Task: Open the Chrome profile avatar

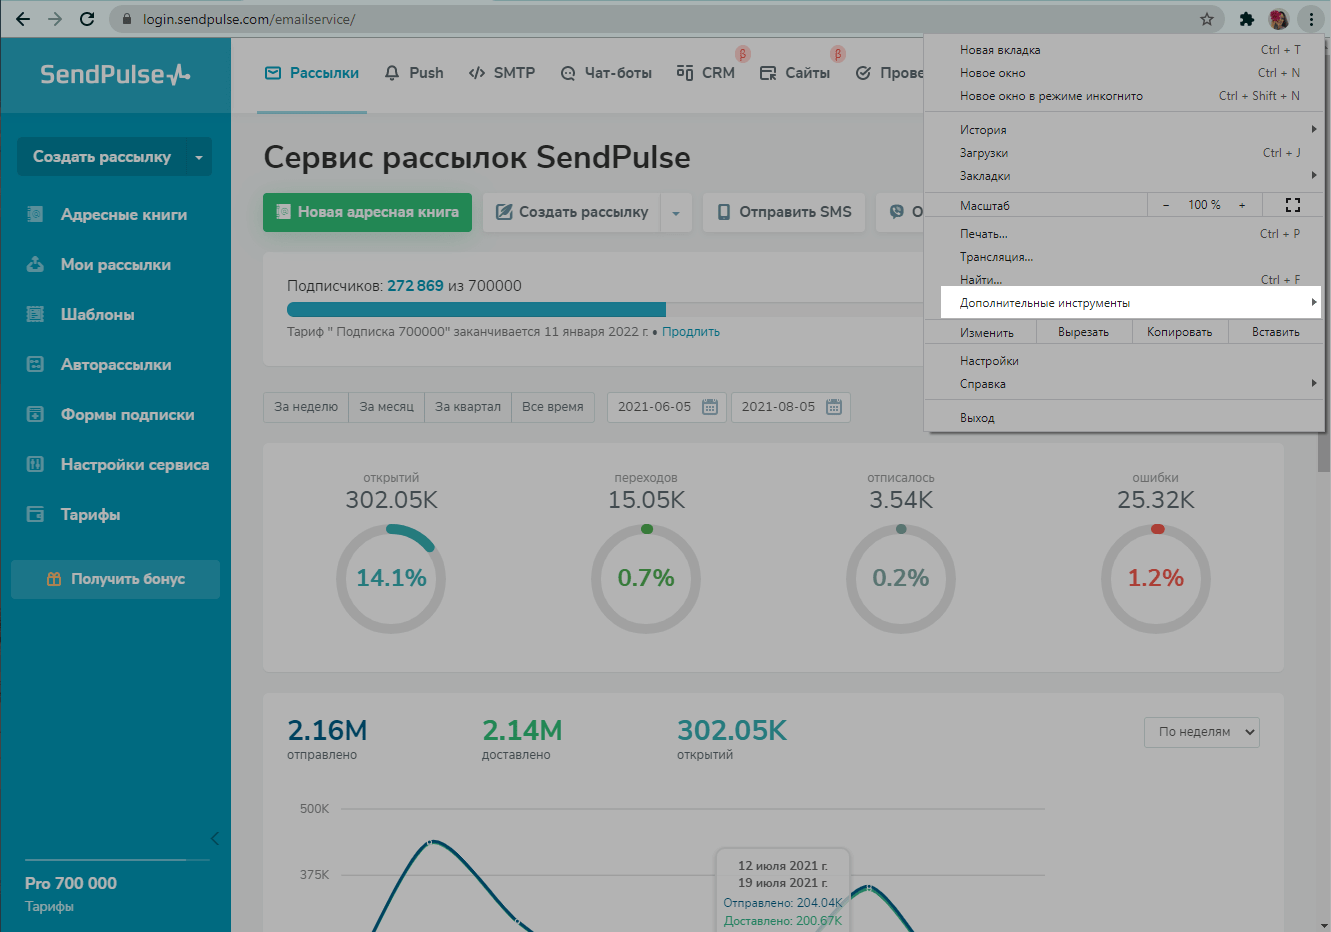Action: 1278,19
